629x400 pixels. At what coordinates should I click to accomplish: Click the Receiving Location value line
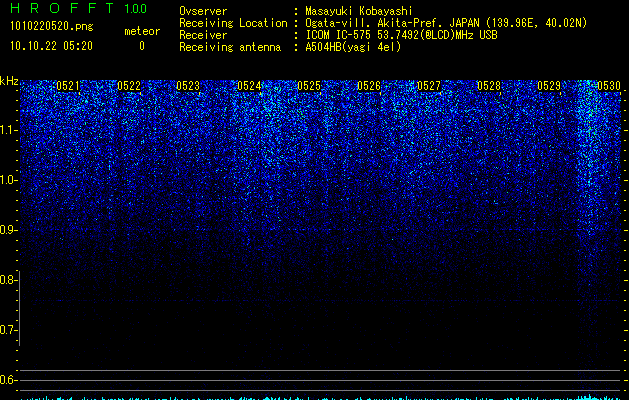point(446,23)
